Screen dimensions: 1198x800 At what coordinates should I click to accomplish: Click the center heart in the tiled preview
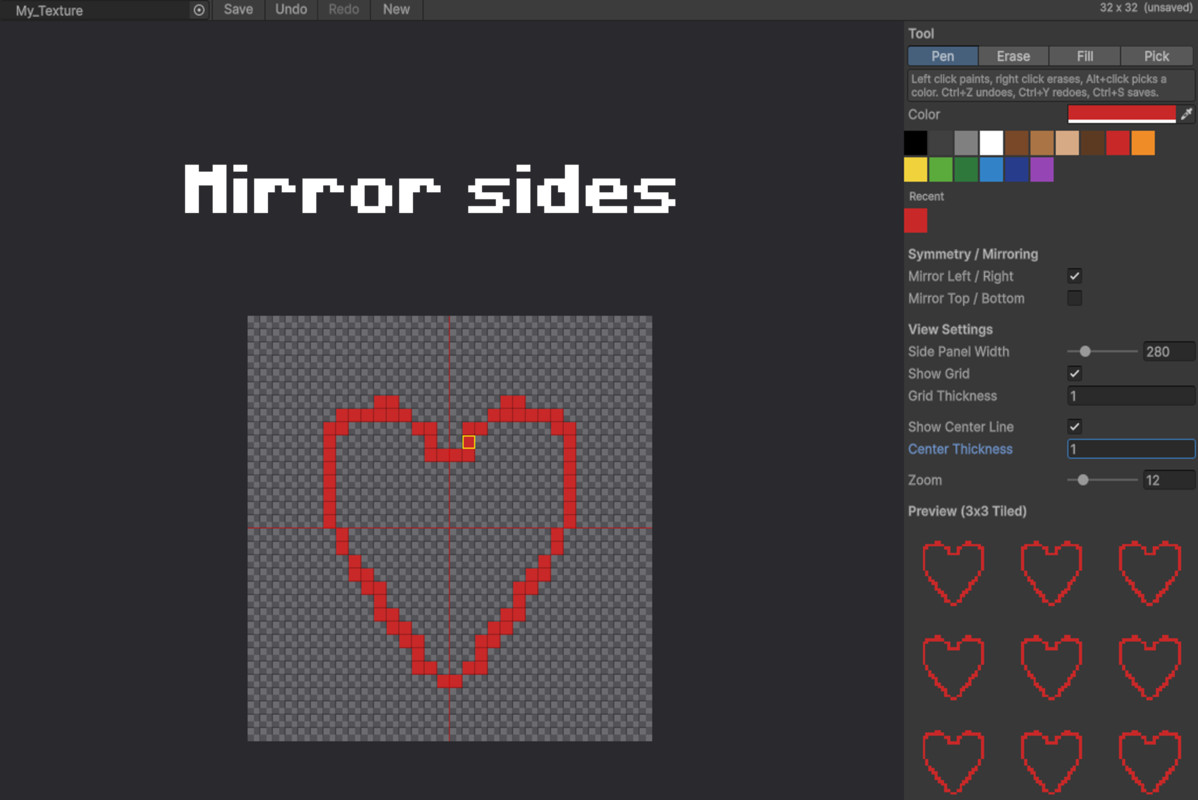coord(1051,666)
